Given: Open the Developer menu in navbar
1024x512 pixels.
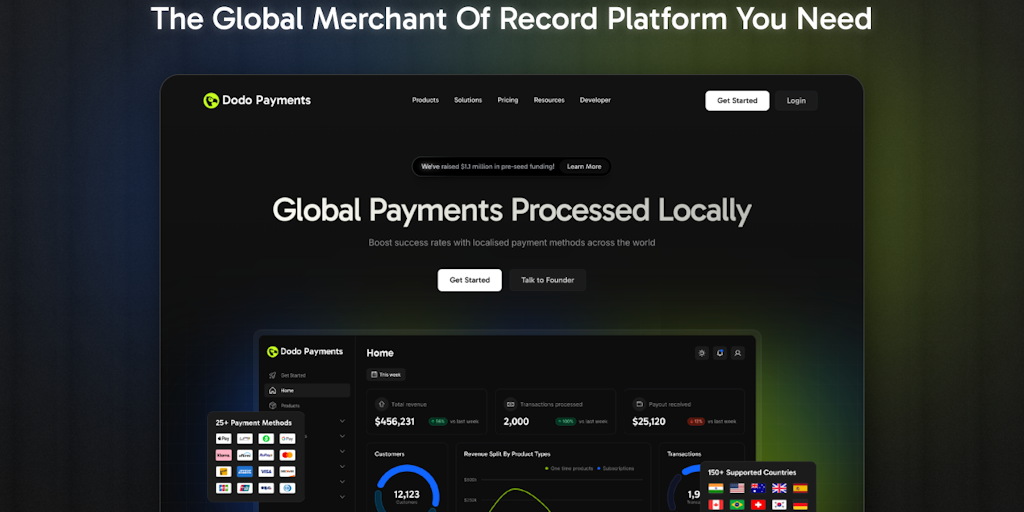Looking at the screenshot, I should click(x=595, y=100).
